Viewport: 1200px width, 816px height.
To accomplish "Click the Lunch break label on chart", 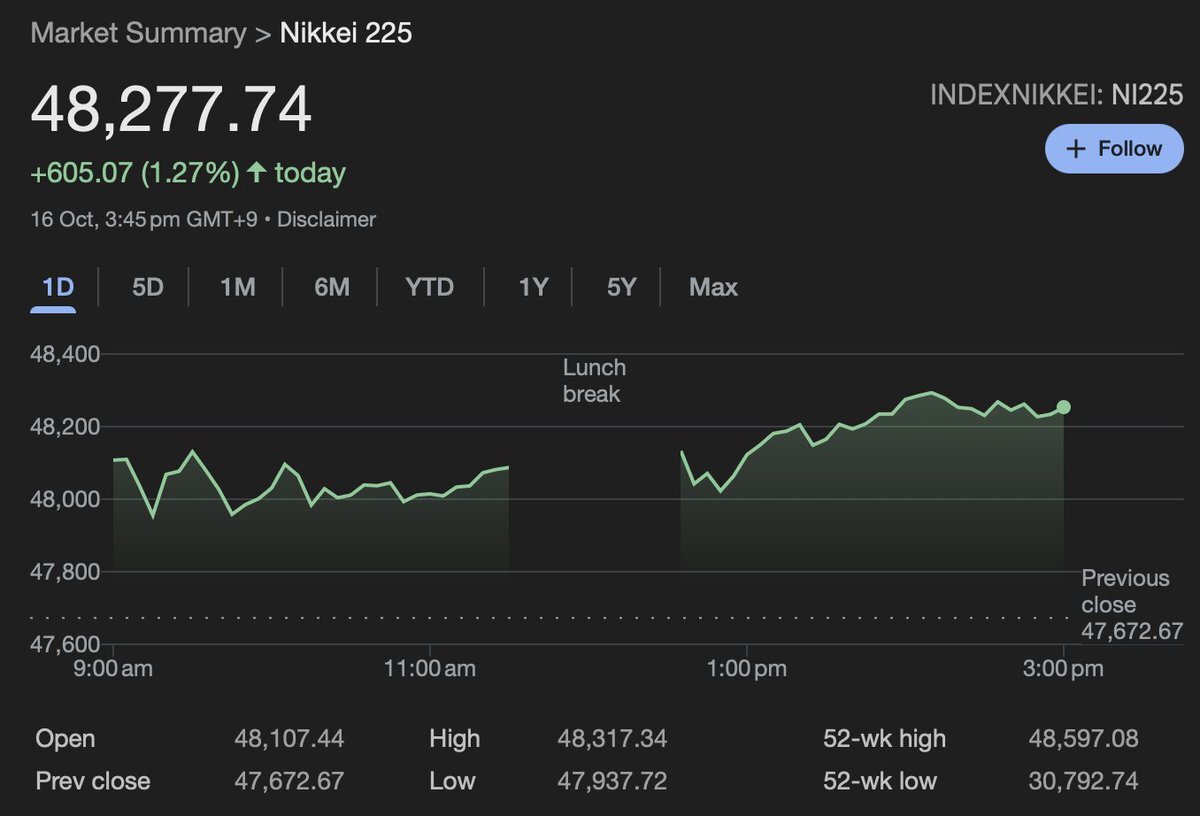I will pyautogui.click(x=594, y=381).
